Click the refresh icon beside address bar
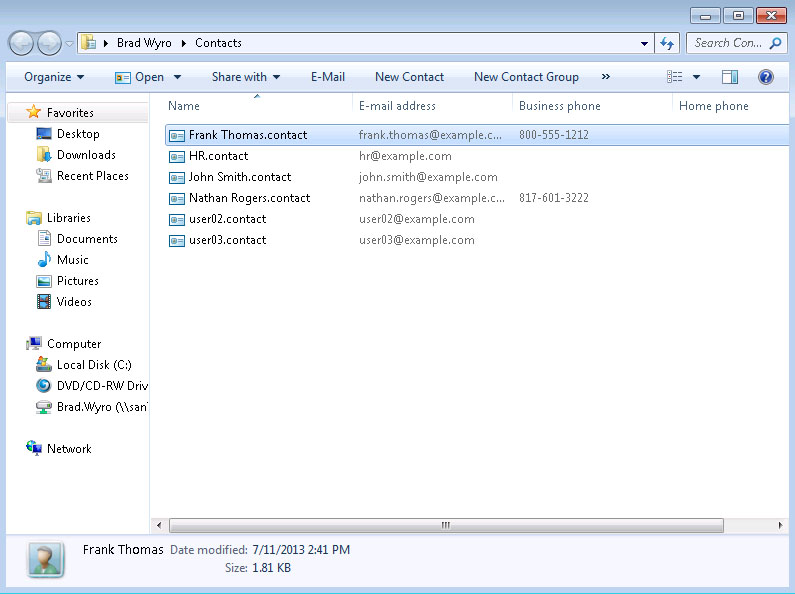Screen dimensions: 795x594 [x=668, y=43]
